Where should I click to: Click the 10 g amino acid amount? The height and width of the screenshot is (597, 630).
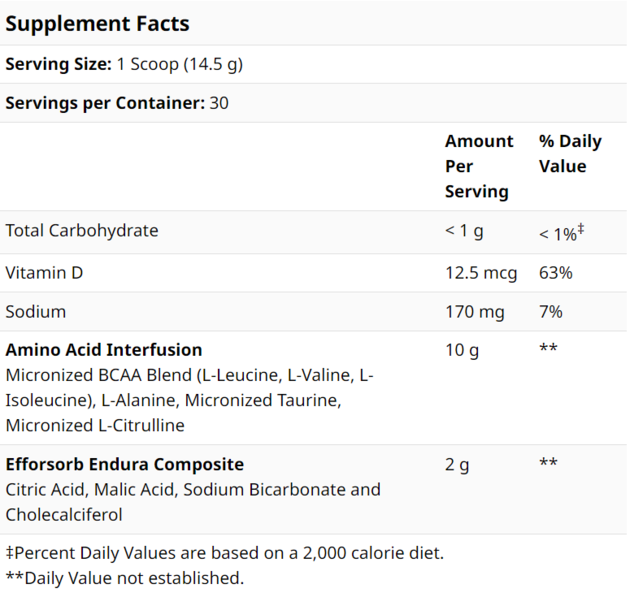(462, 351)
